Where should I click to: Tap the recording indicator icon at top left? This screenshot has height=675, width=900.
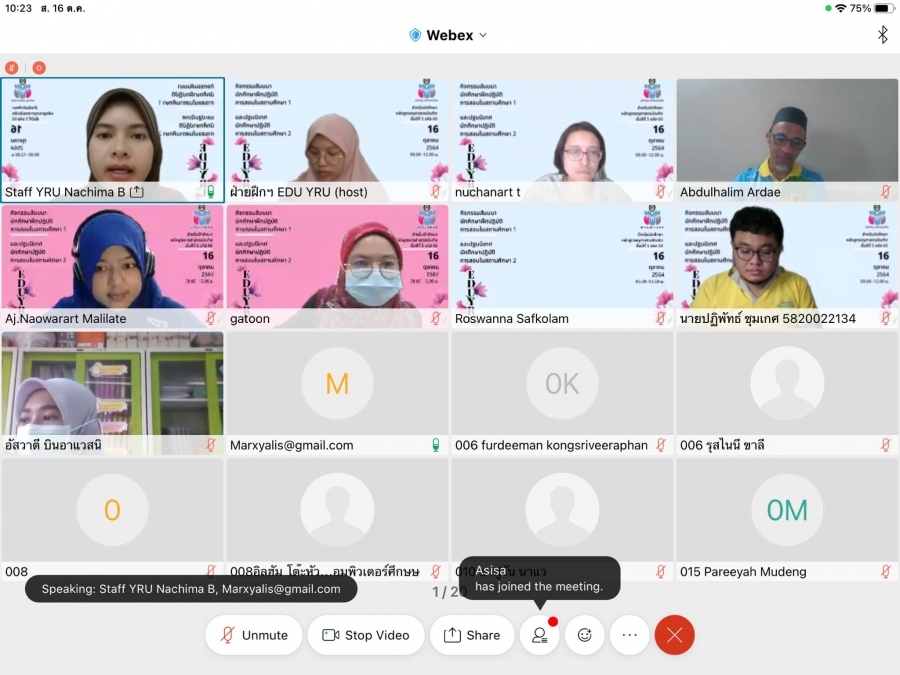pyautogui.click(x=39, y=68)
